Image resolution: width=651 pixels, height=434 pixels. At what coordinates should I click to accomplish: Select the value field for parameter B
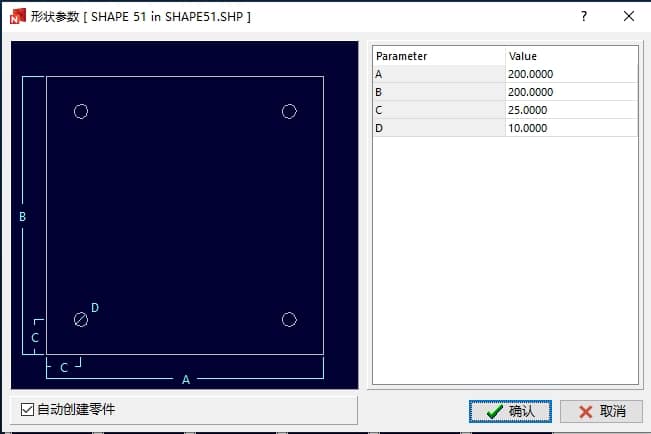pos(570,92)
